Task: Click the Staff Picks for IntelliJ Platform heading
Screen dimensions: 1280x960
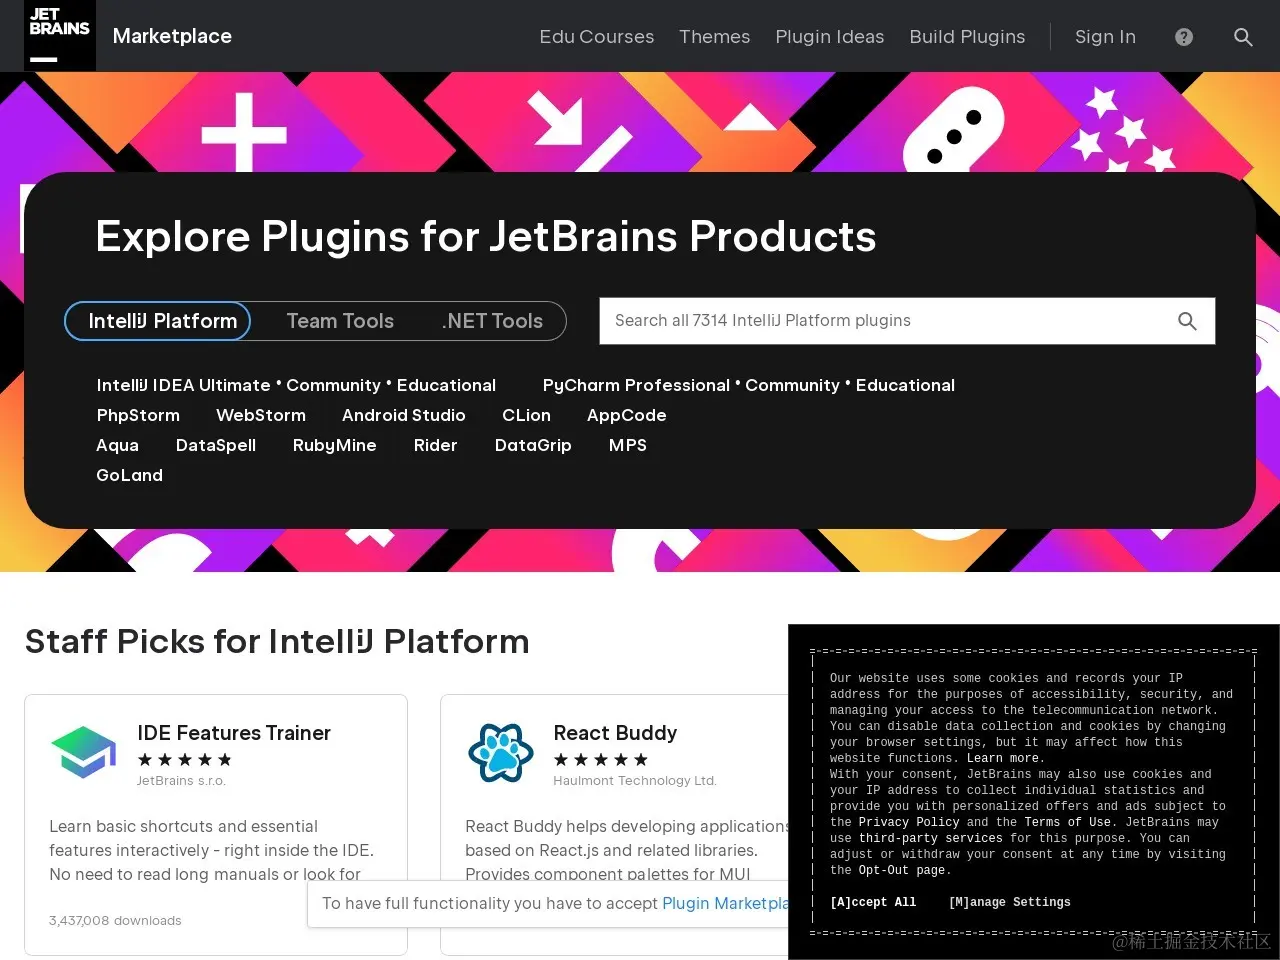Action: tap(277, 641)
